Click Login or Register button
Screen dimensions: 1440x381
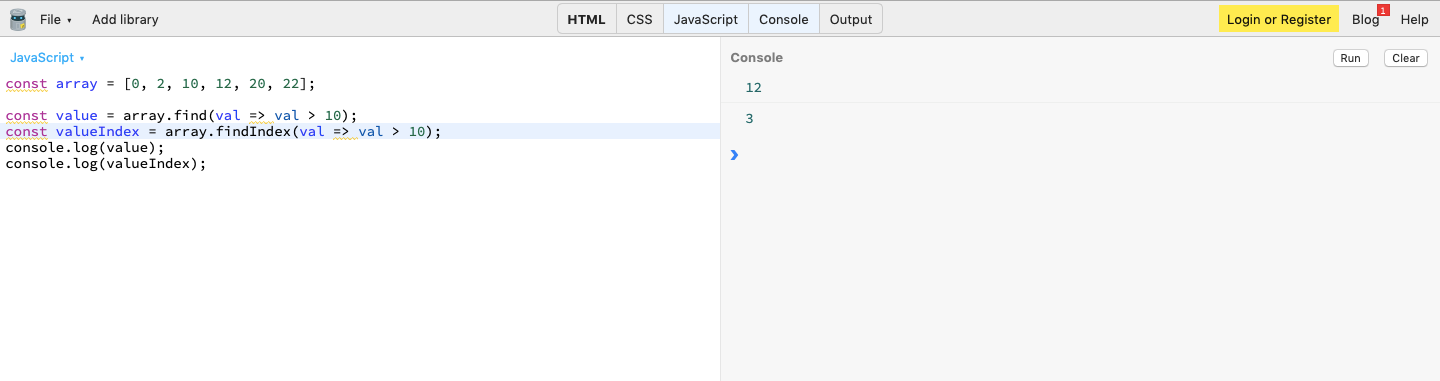1279,19
